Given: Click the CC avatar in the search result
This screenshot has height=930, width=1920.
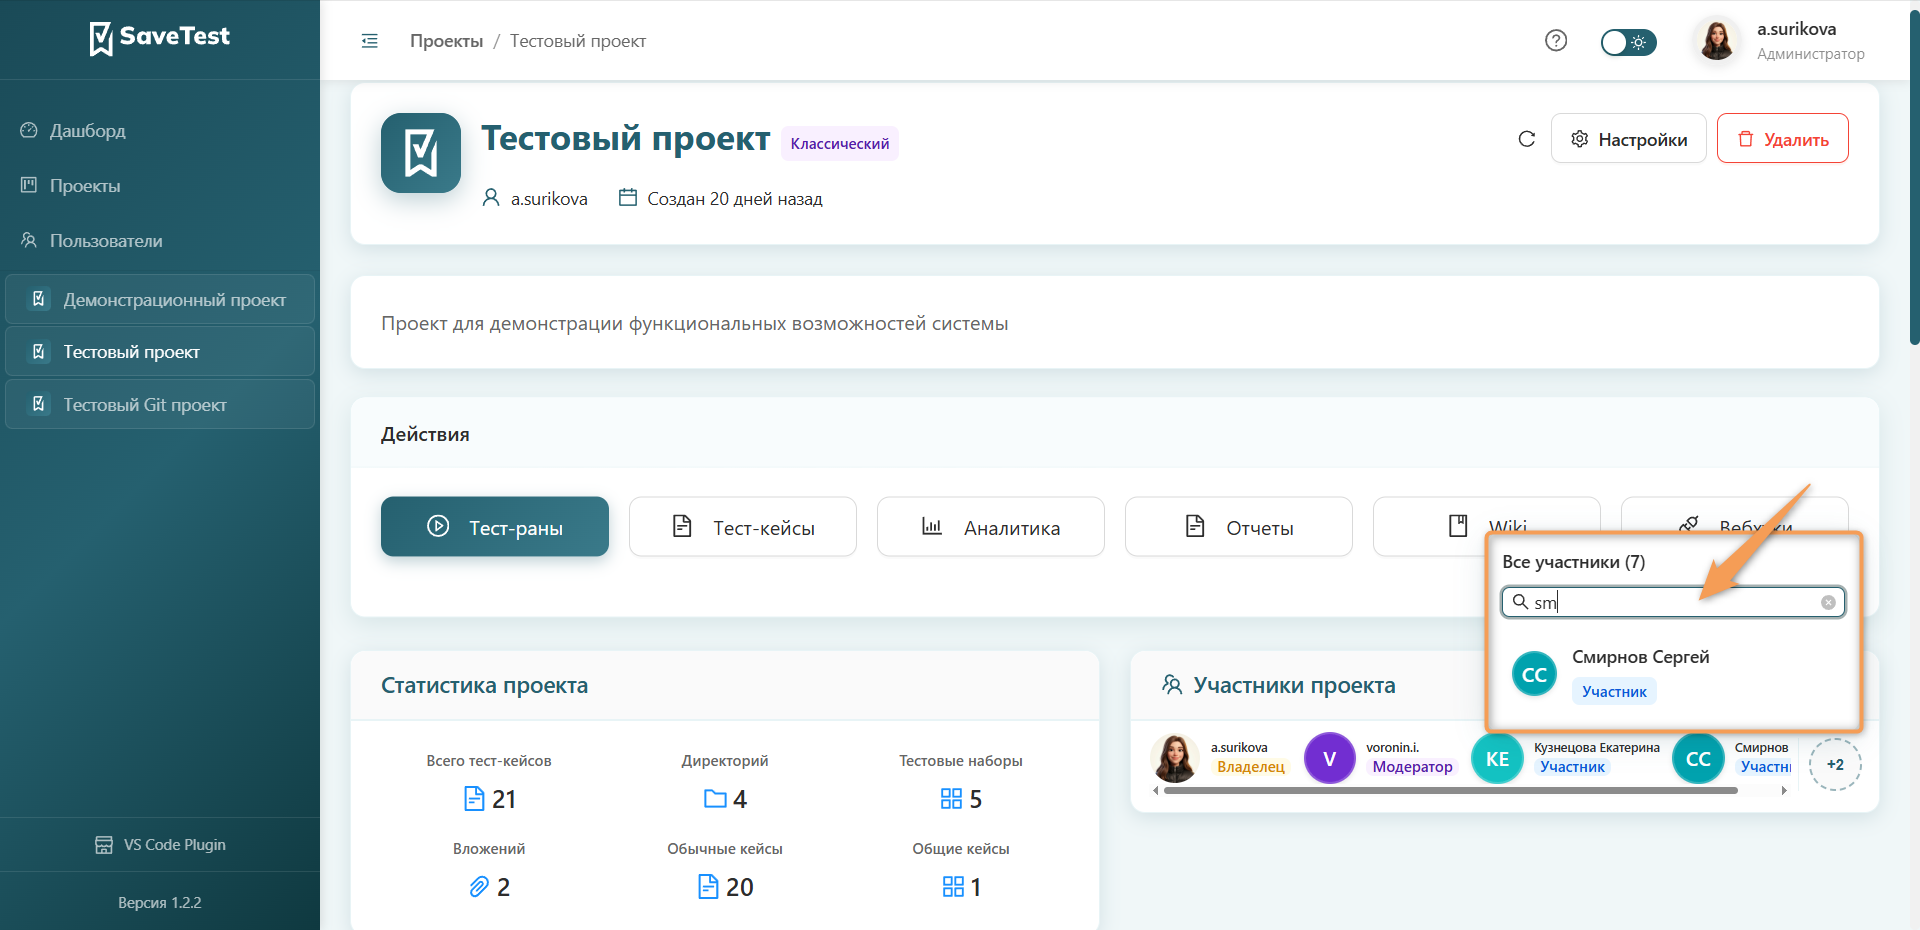Looking at the screenshot, I should [x=1534, y=675].
